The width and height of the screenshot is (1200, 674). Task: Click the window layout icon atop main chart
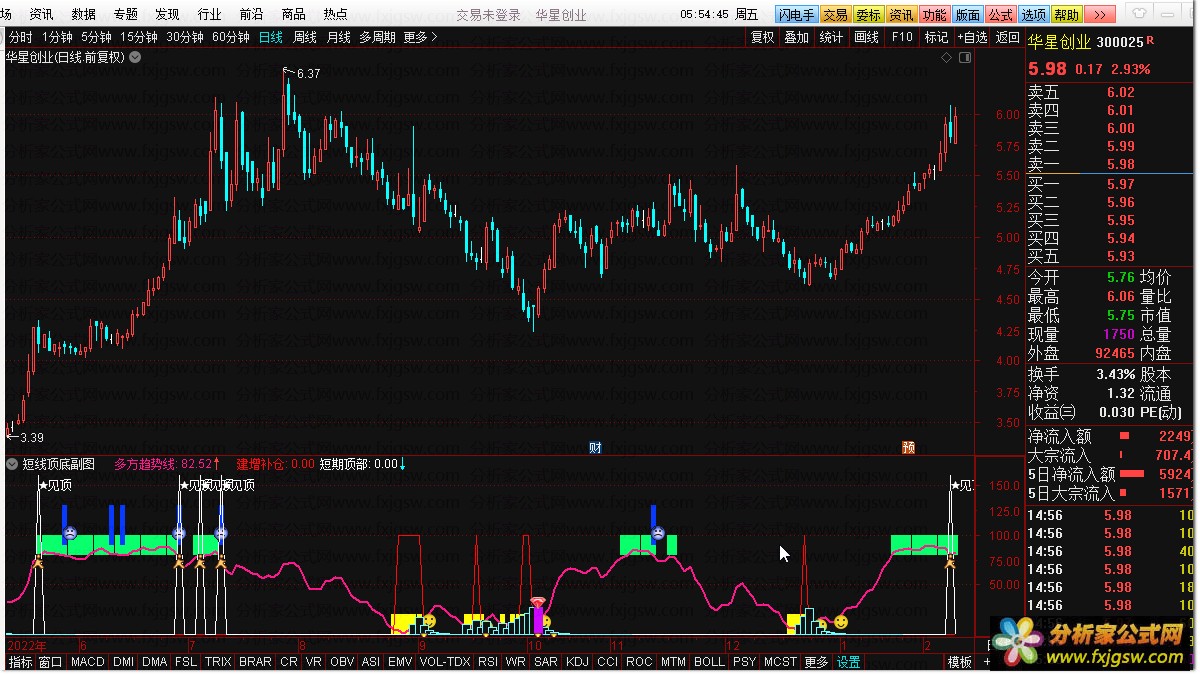coord(964,58)
